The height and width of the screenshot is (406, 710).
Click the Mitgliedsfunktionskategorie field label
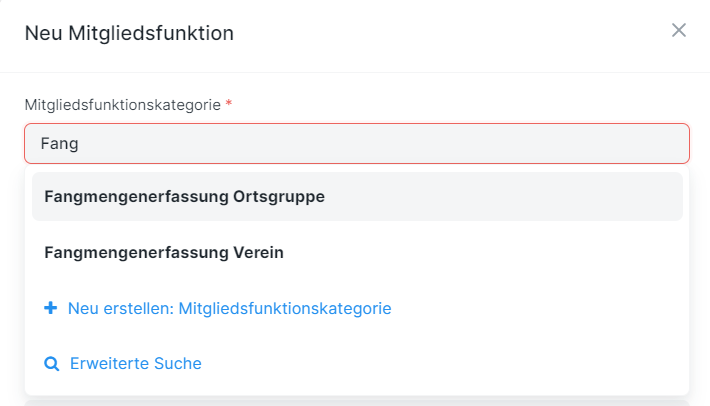(122, 104)
